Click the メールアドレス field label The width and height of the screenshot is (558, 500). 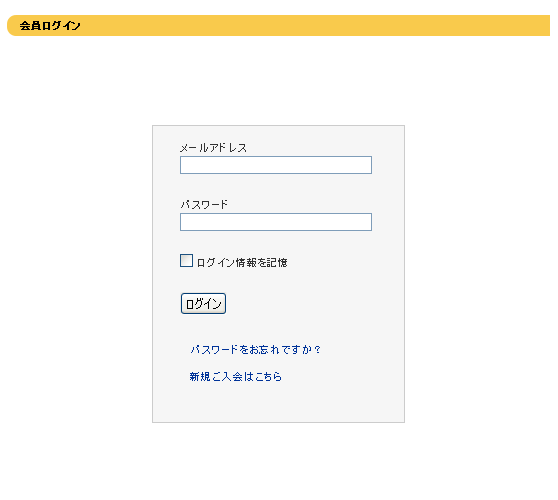pyautogui.click(x=213, y=148)
